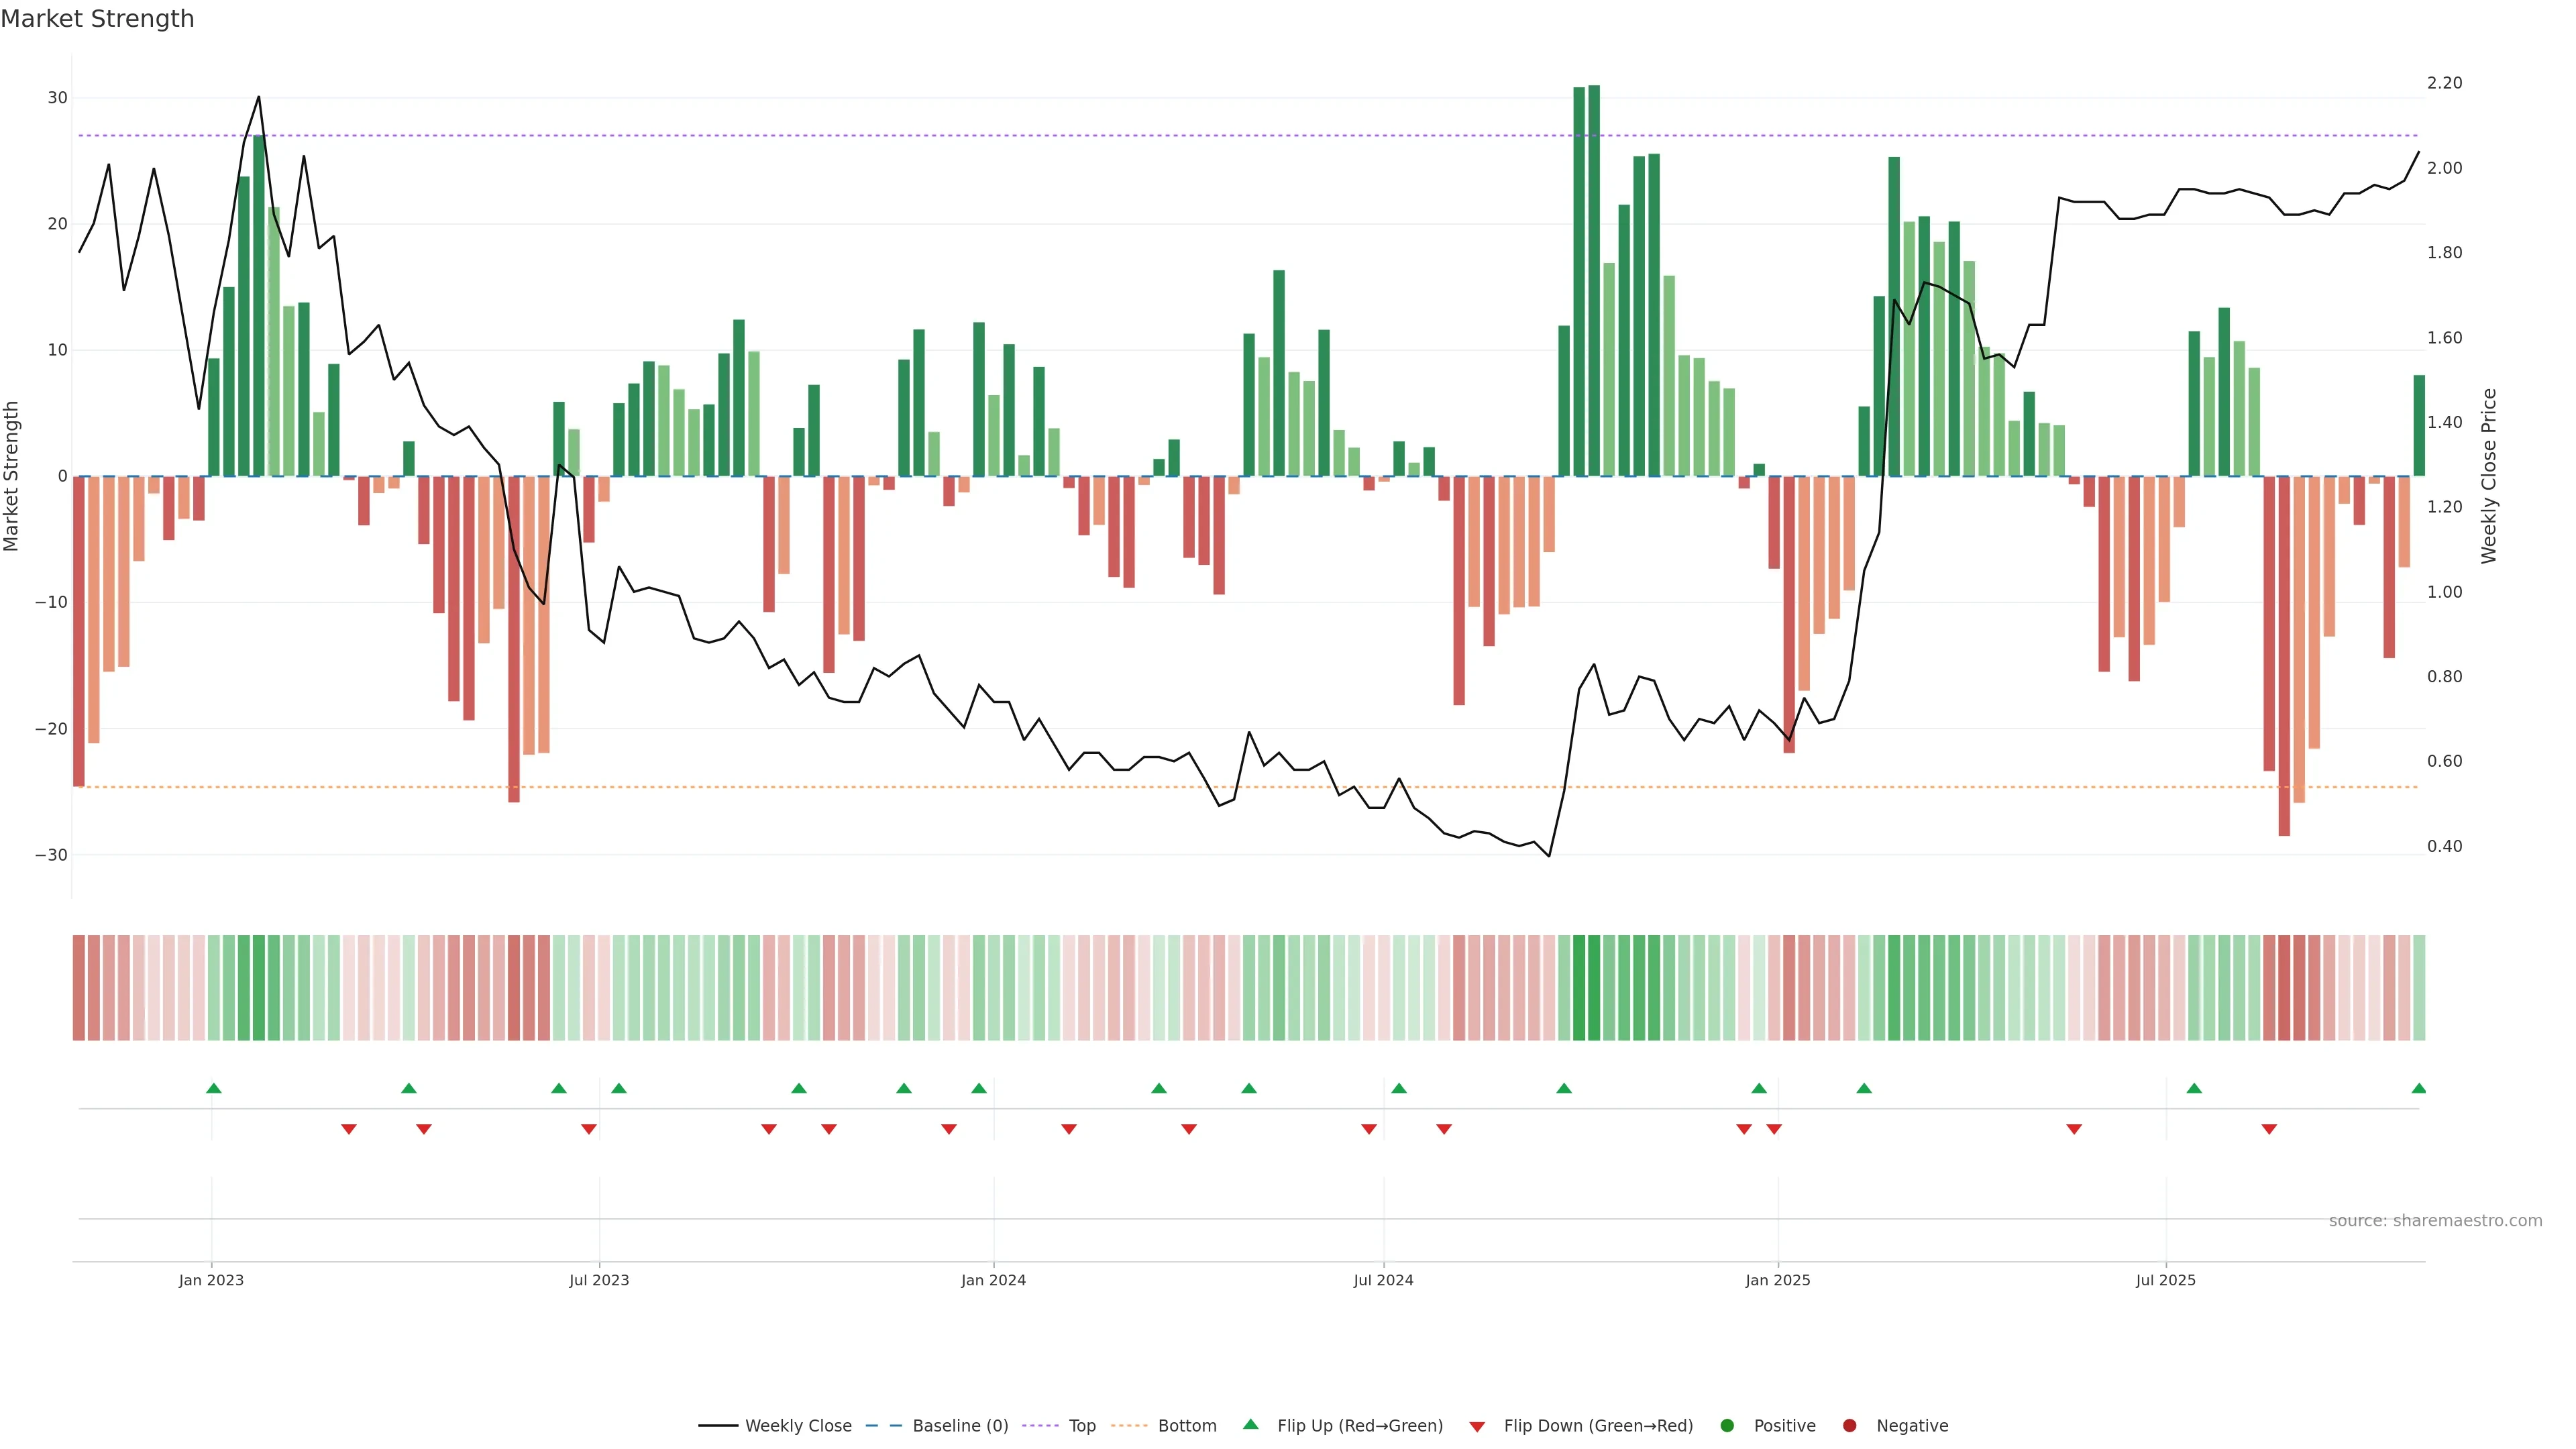Click the source: sharemaestro.com text
2576x1449 pixels.
coord(2435,1221)
